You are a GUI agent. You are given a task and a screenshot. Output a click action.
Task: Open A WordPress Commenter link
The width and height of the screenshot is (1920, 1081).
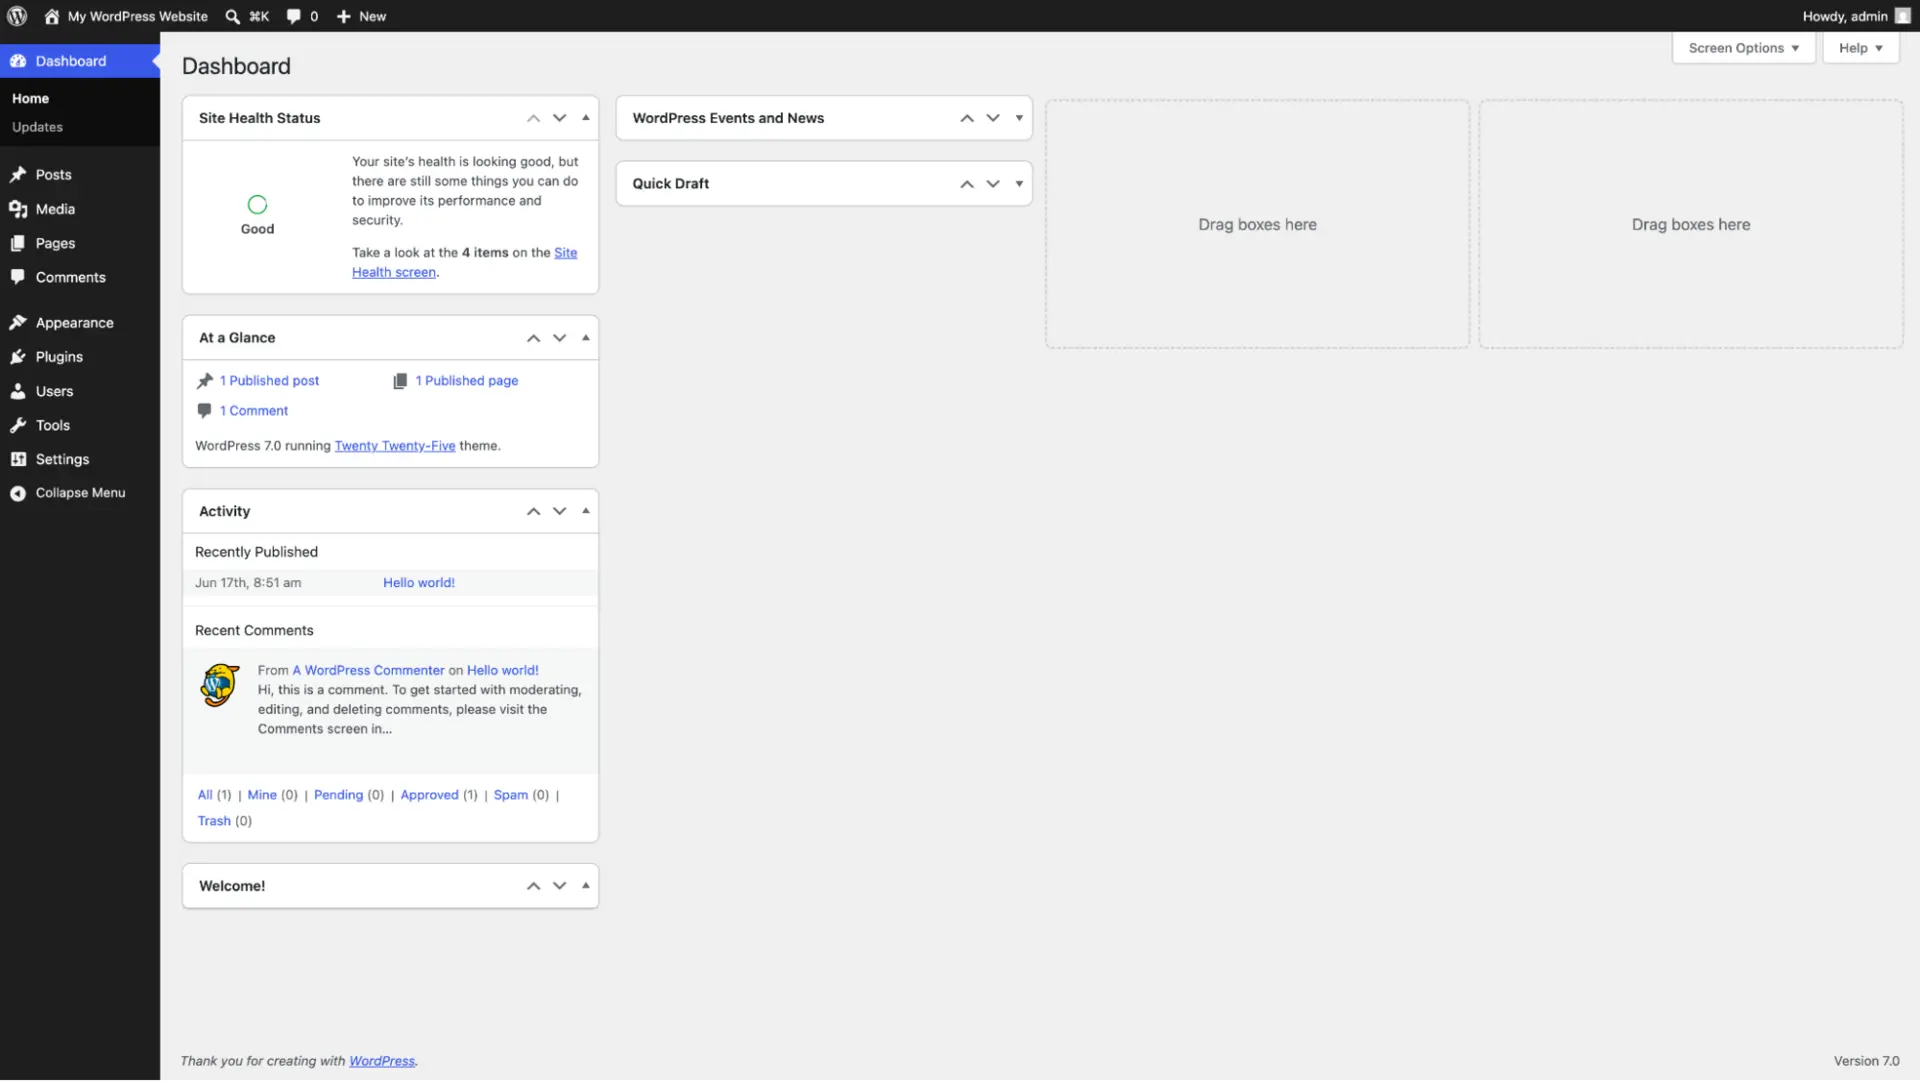pyautogui.click(x=368, y=671)
